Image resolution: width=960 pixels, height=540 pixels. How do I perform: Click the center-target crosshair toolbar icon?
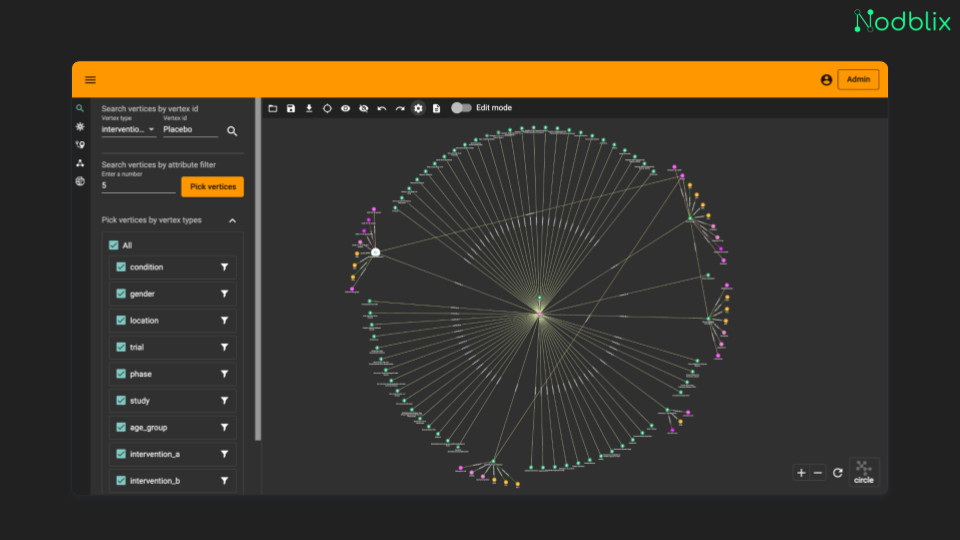click(327, 108)
